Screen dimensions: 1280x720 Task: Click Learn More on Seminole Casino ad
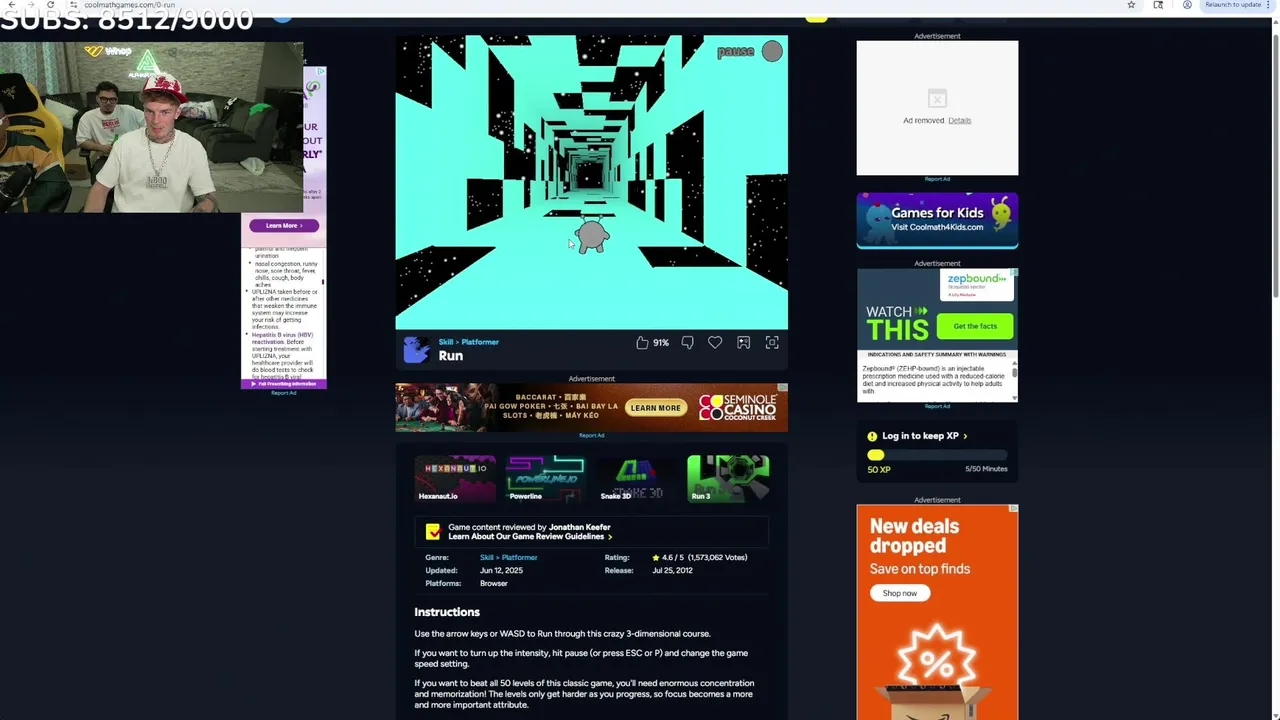click(x=656, y=408)
